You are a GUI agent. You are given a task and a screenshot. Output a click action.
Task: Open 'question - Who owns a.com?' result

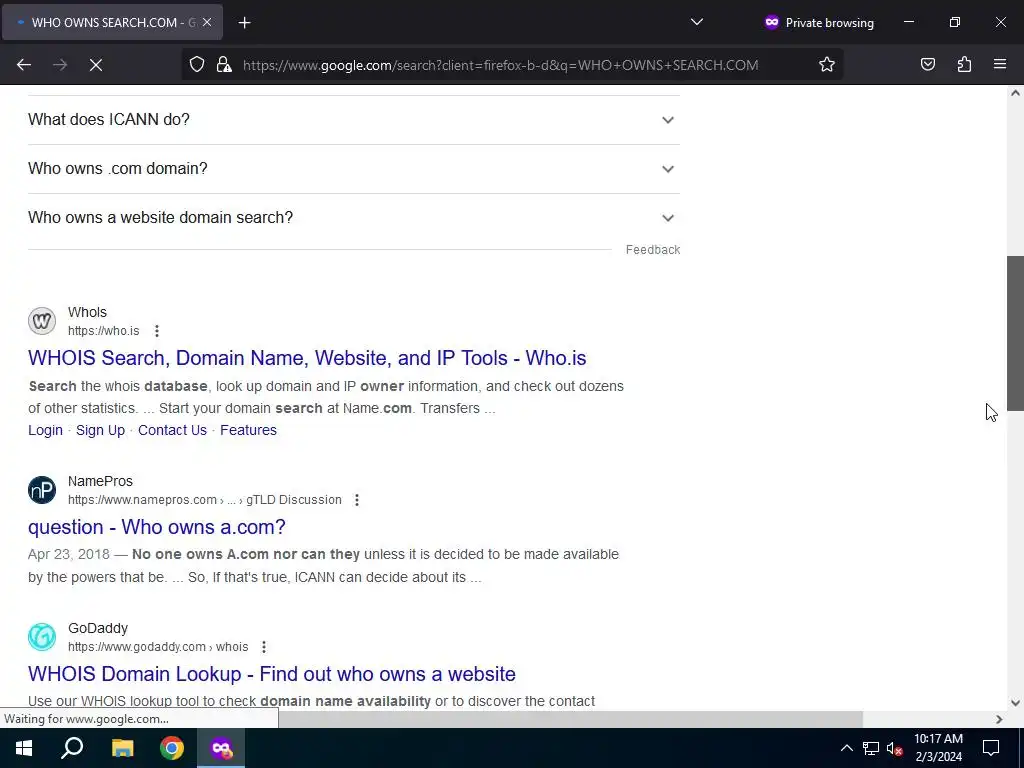click(x=157, y=527)
